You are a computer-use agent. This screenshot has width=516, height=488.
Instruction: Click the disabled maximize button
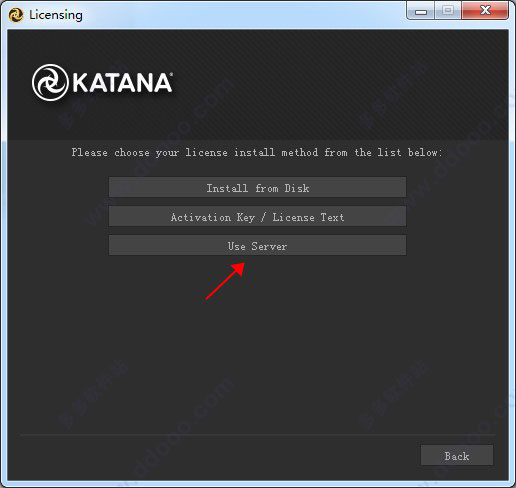click(448, 11)
